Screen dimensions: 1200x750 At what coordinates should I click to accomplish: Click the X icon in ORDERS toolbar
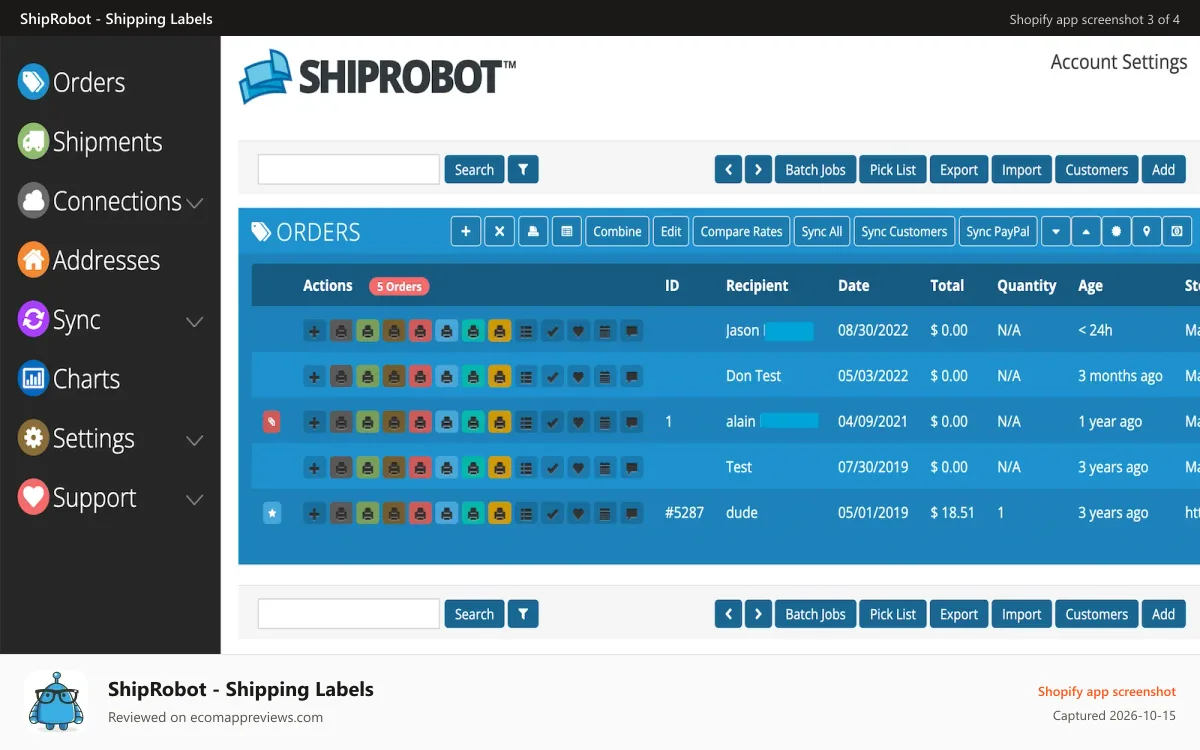coord(499,231)
